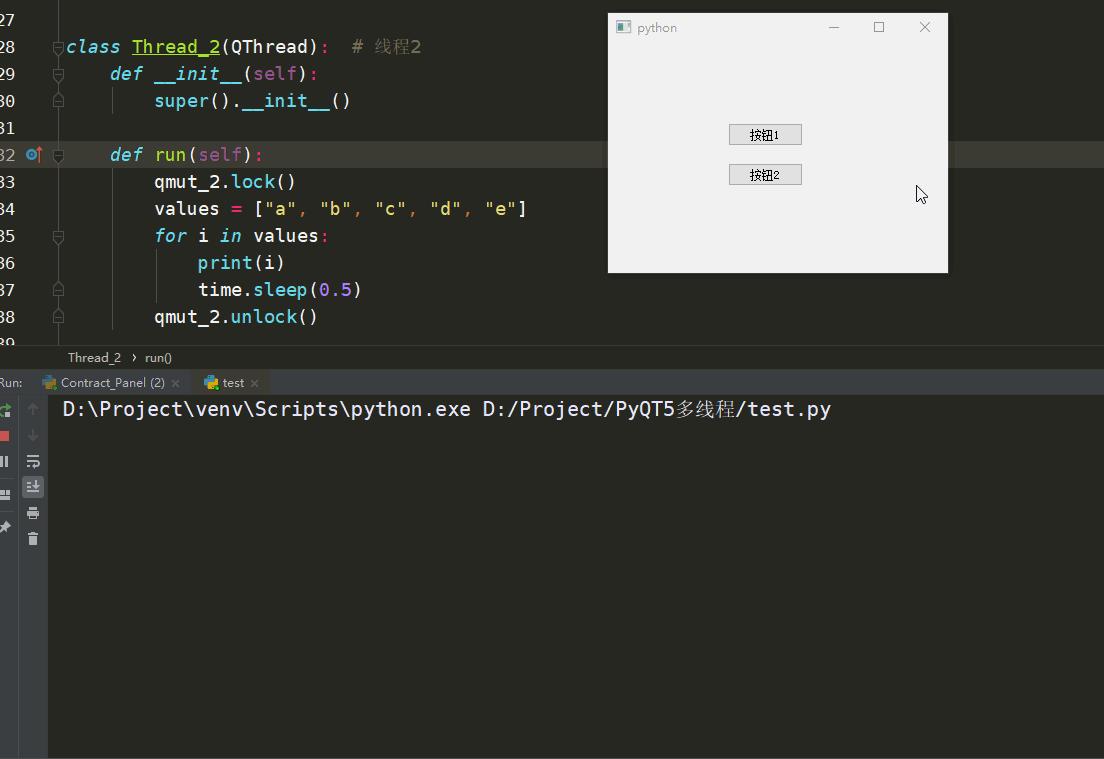Clear all console output
This screenshot has height=759, width=1104.
tap(33, 537)
